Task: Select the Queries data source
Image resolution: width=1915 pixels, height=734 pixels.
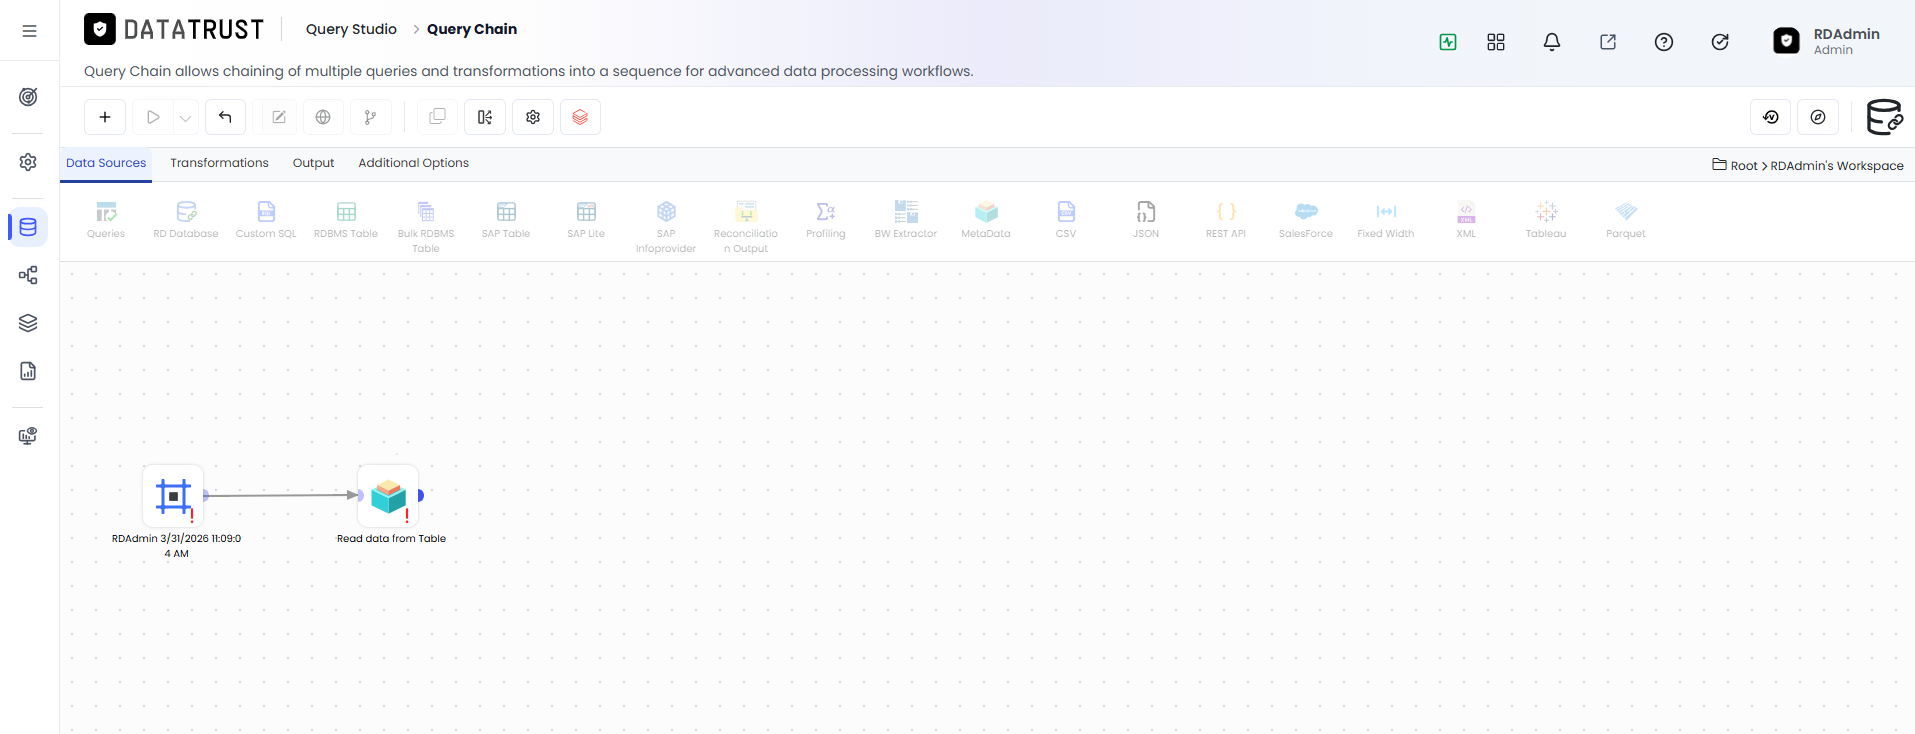Action: coord(106,220)
